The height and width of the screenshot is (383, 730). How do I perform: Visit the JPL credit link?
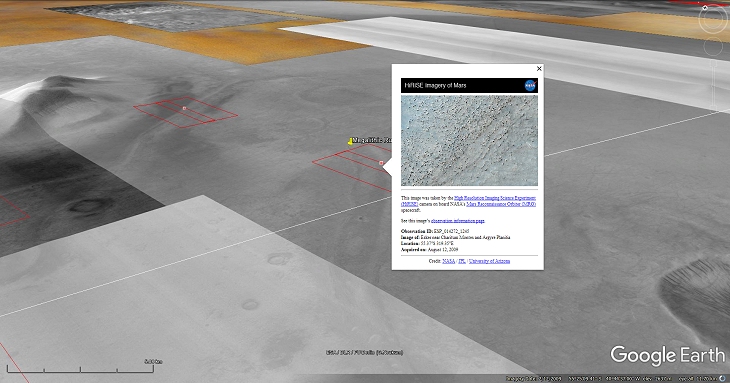(x=461, y=261)
